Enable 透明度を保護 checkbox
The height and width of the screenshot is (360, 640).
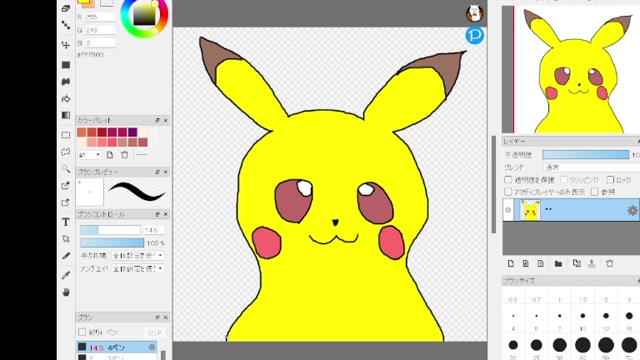click(508, 180)
